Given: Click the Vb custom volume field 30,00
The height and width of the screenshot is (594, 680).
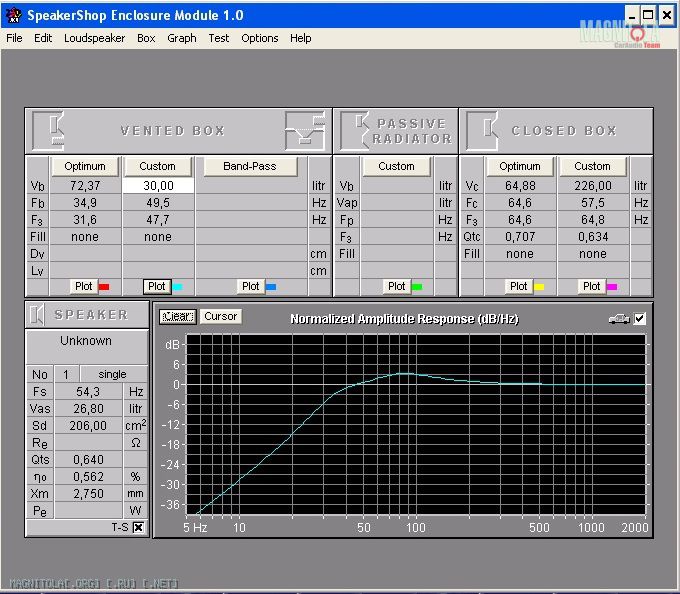Looking at the screenshot, I should (158, 185).
